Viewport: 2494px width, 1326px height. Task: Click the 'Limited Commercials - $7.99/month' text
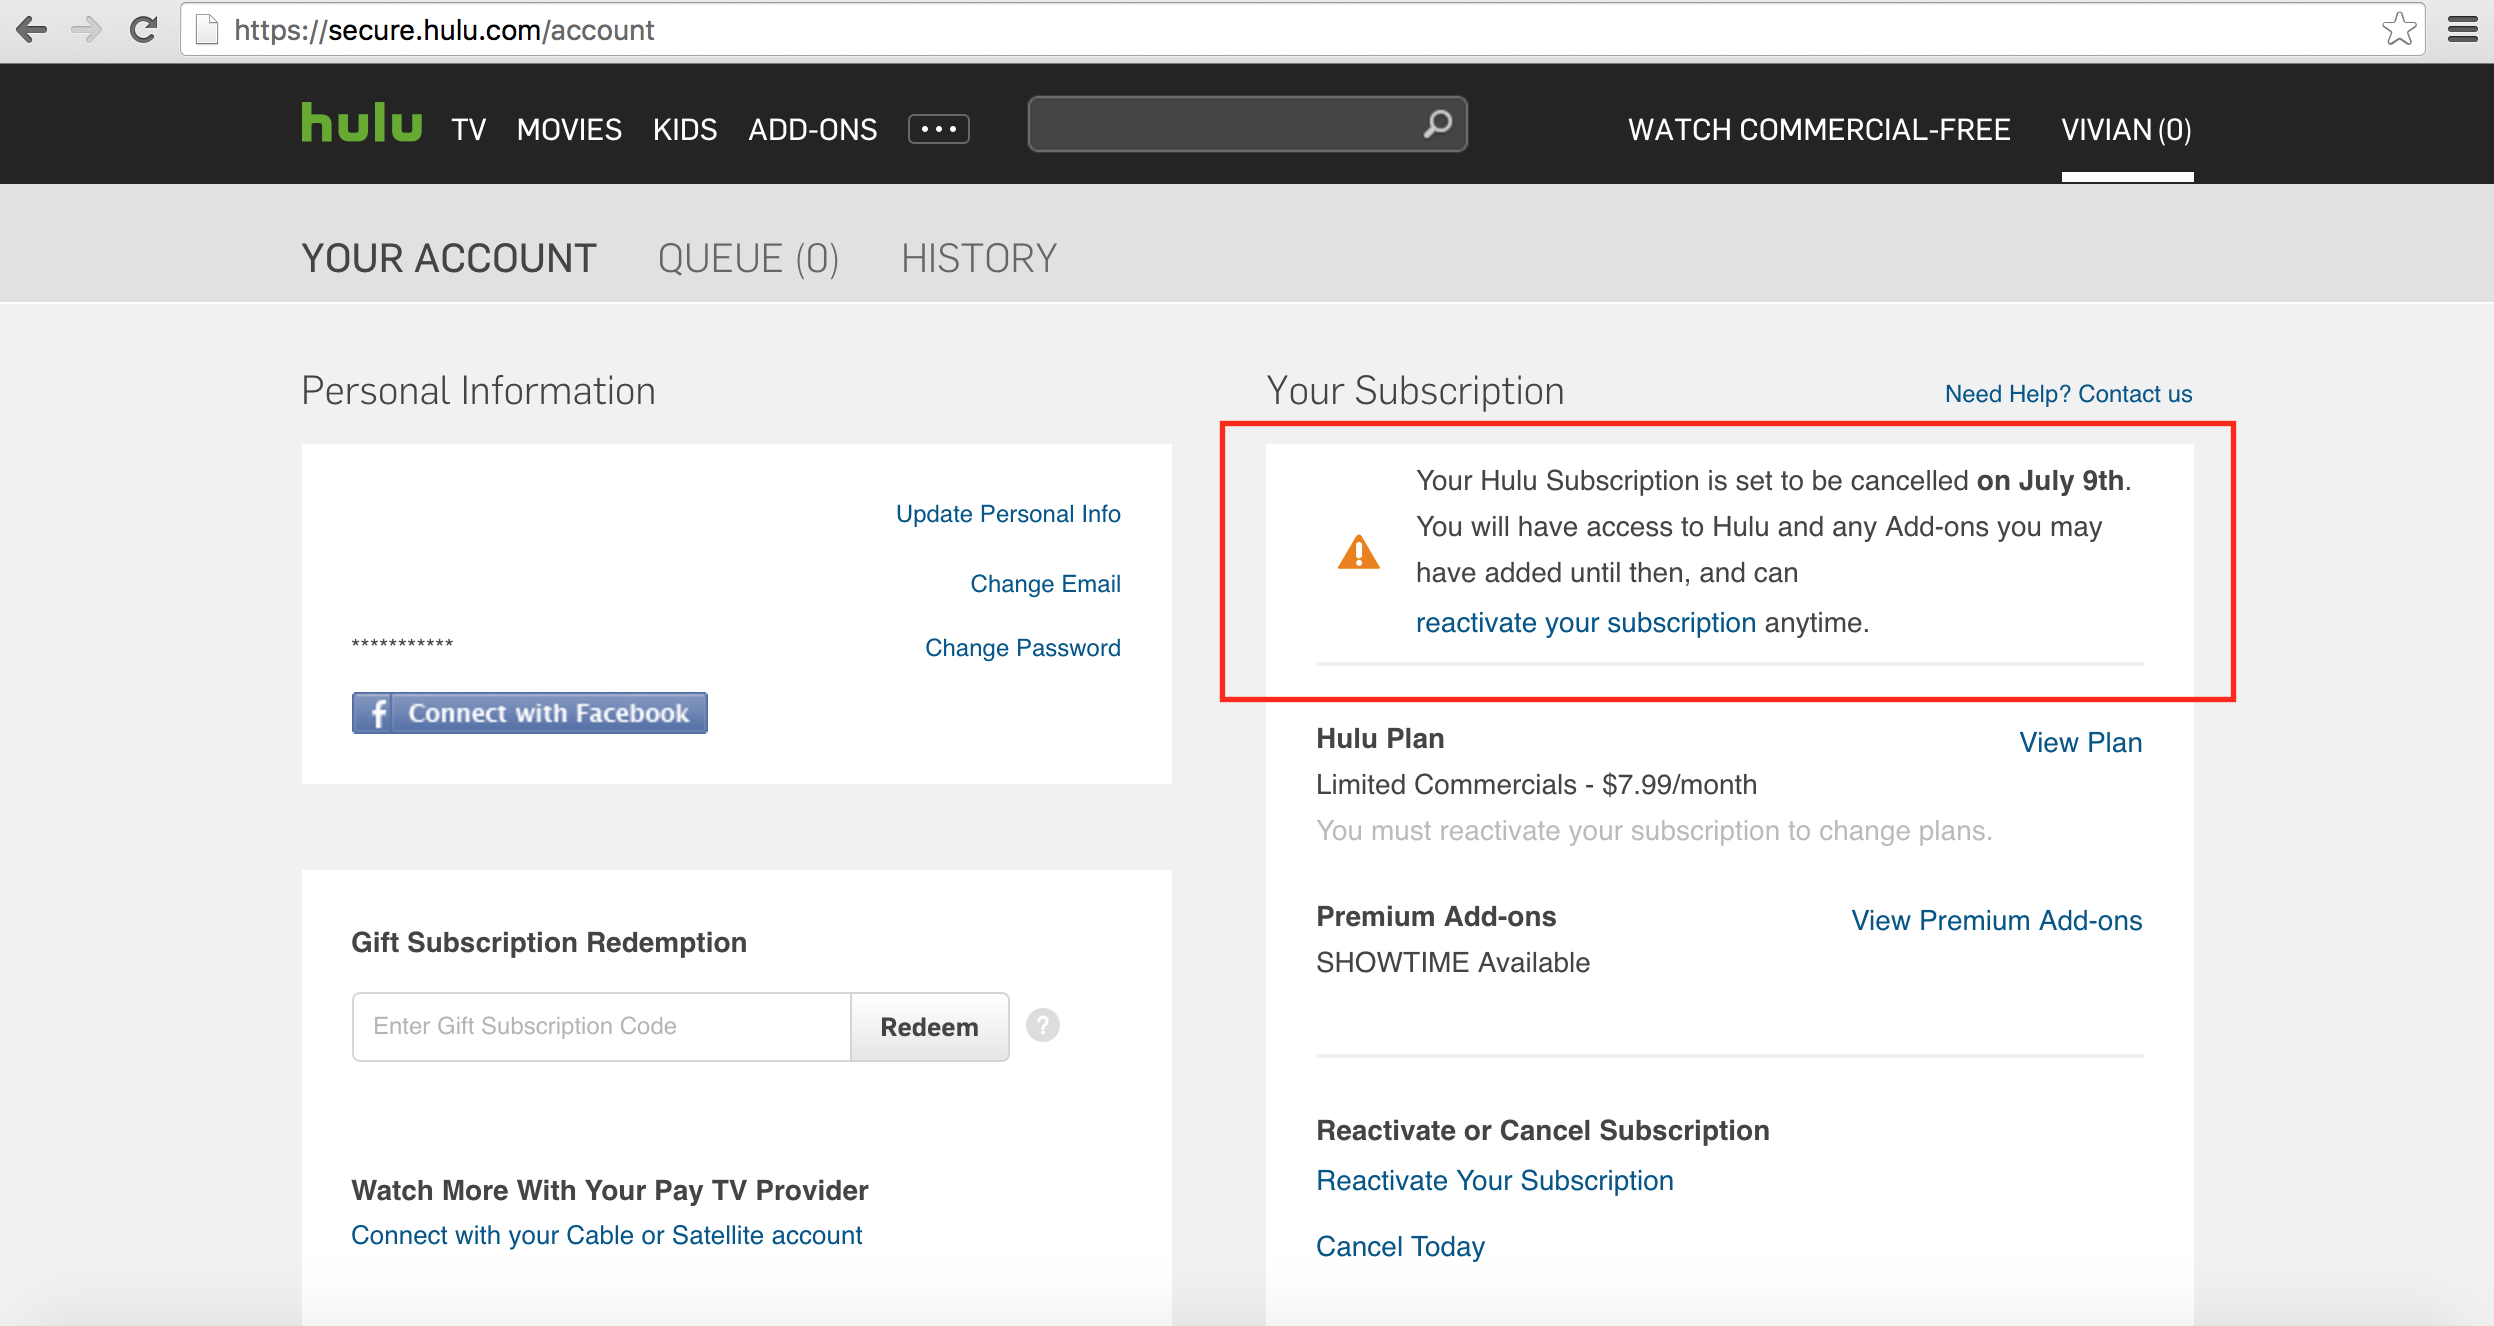(x=1536, y=785)
